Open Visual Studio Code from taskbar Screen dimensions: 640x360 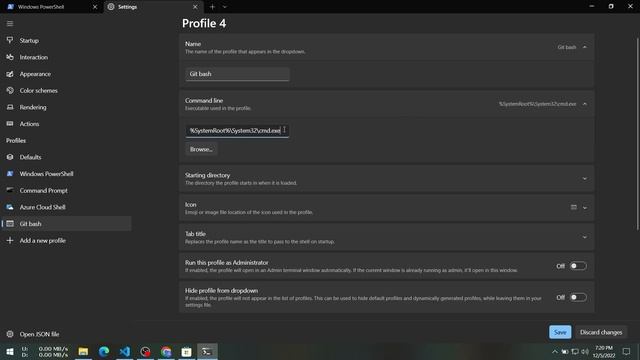click(125, 351)
